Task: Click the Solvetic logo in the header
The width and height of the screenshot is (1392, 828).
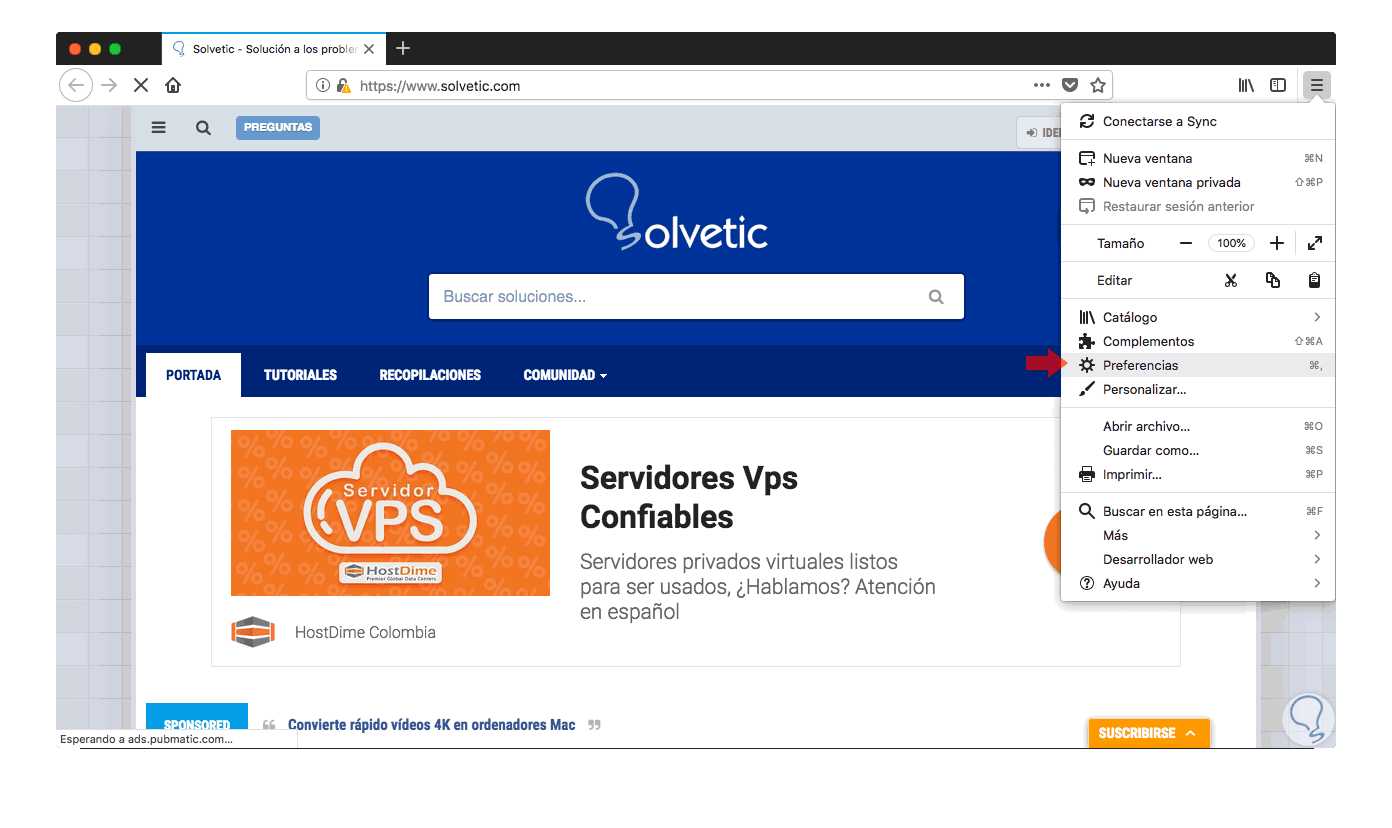Action: point(677,213)
